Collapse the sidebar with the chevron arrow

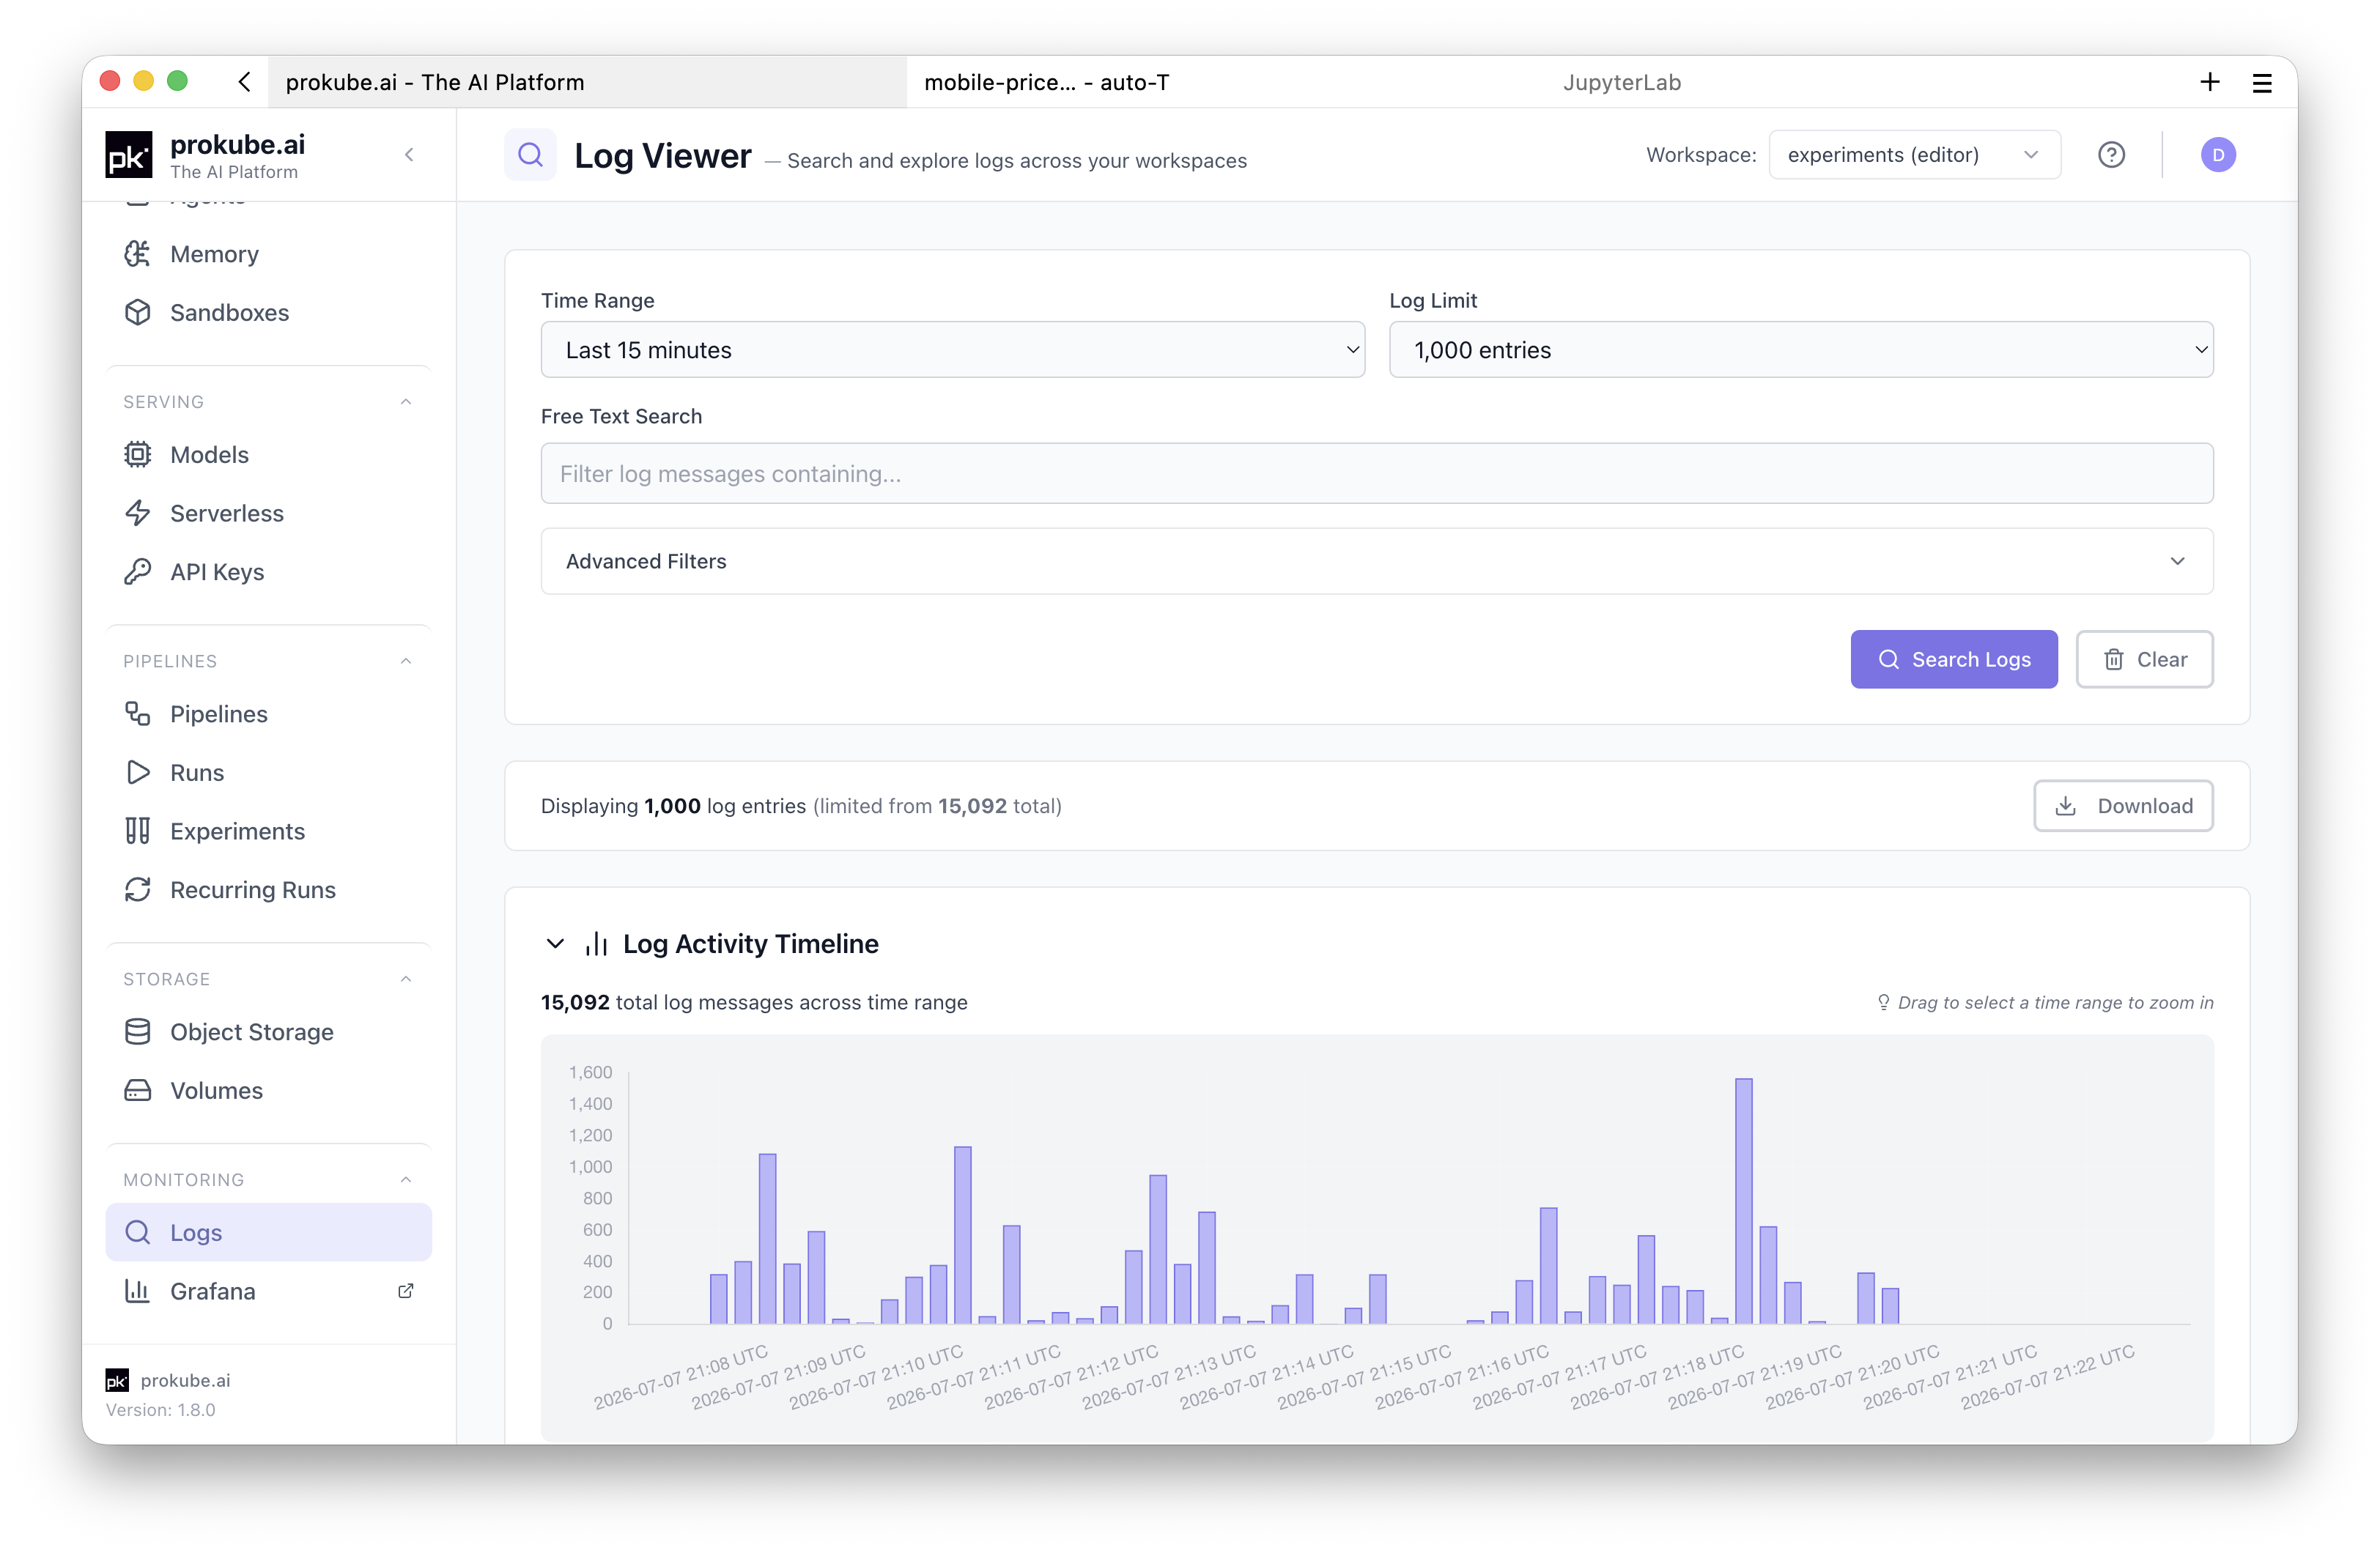click(409, 155)
